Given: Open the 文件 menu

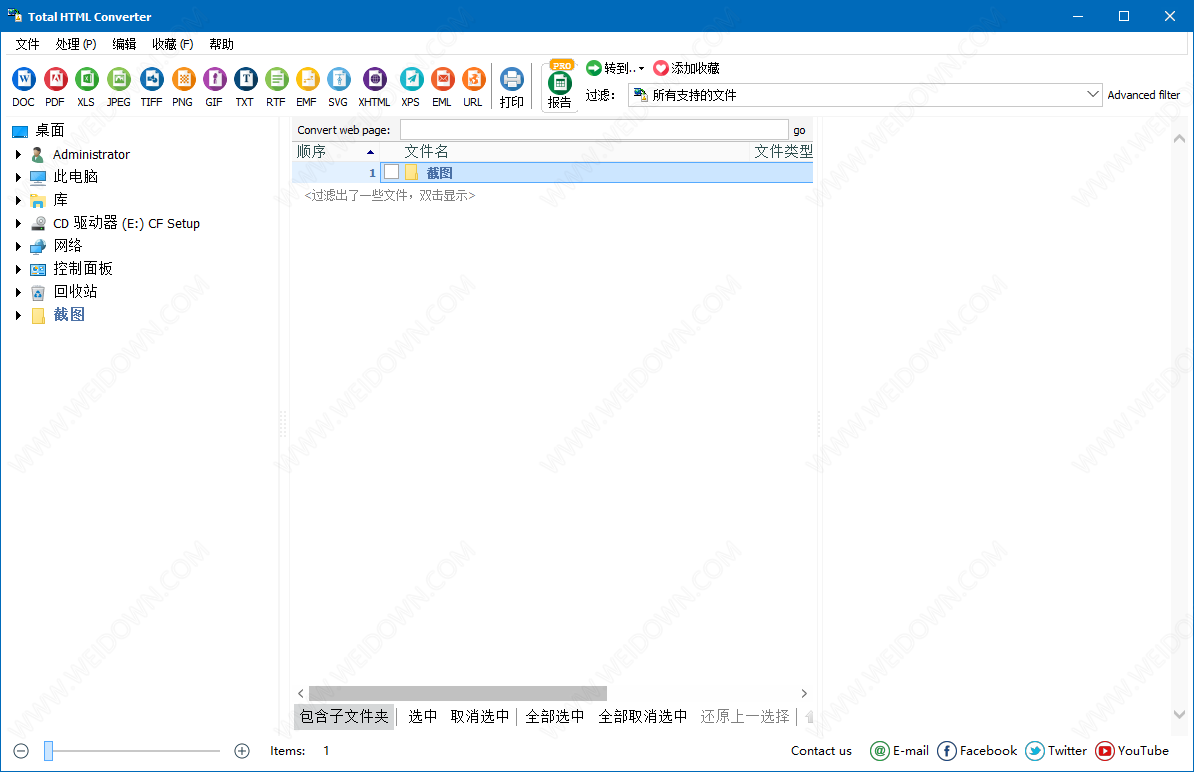Looking at the screenshot, I should [27, 44].
